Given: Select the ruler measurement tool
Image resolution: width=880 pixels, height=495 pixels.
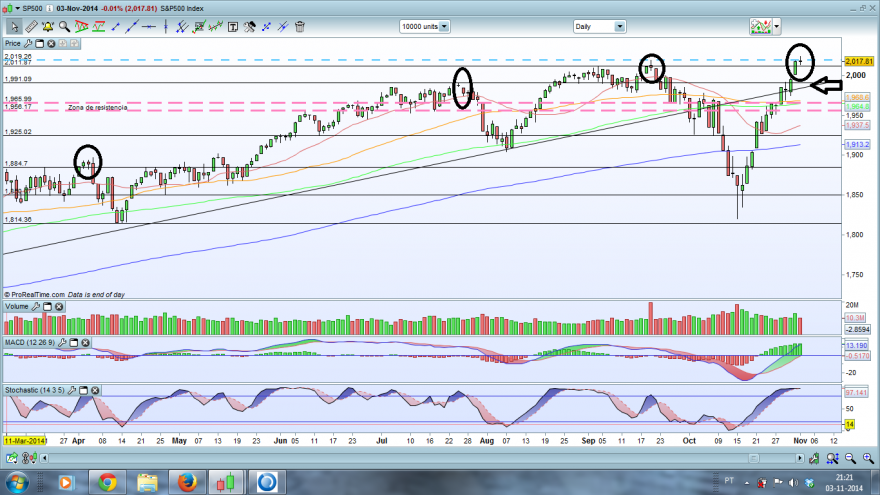Looking at the screenshot, I should 31,26.
